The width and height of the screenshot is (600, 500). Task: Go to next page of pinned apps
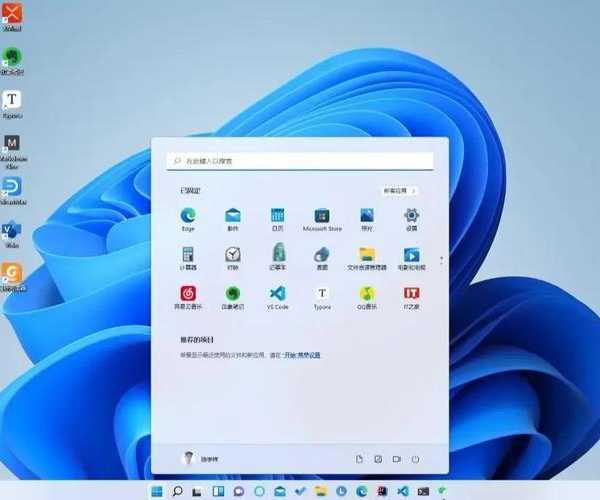[441, 261]
